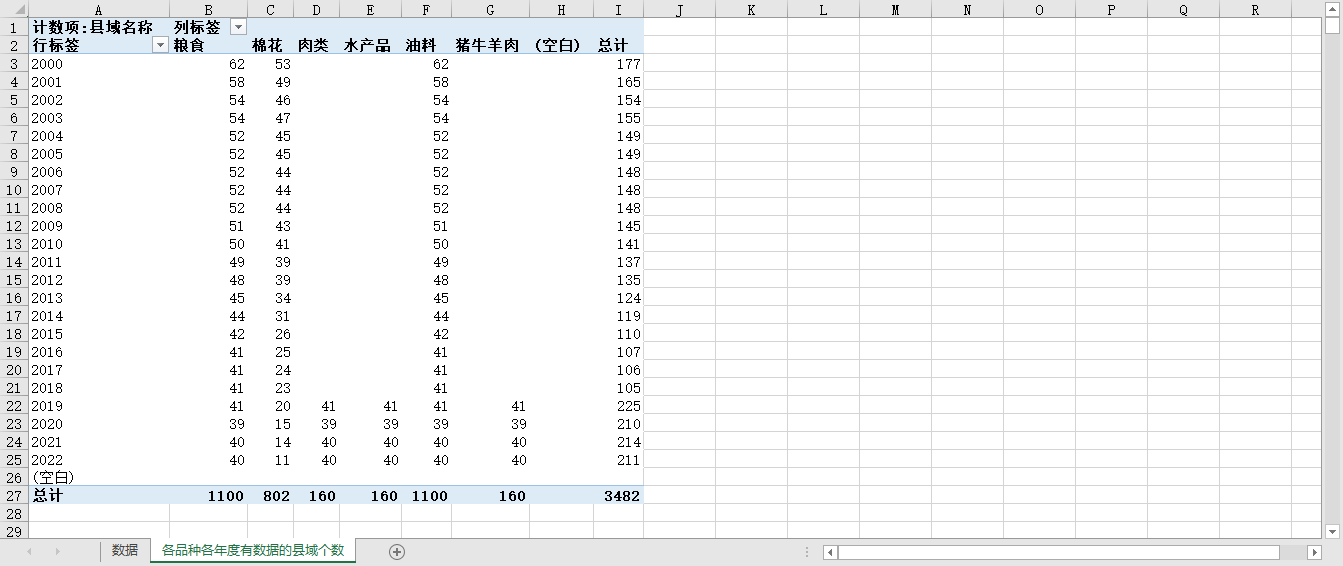Select row 14 header
The image size is (1343, 566).
14,261
